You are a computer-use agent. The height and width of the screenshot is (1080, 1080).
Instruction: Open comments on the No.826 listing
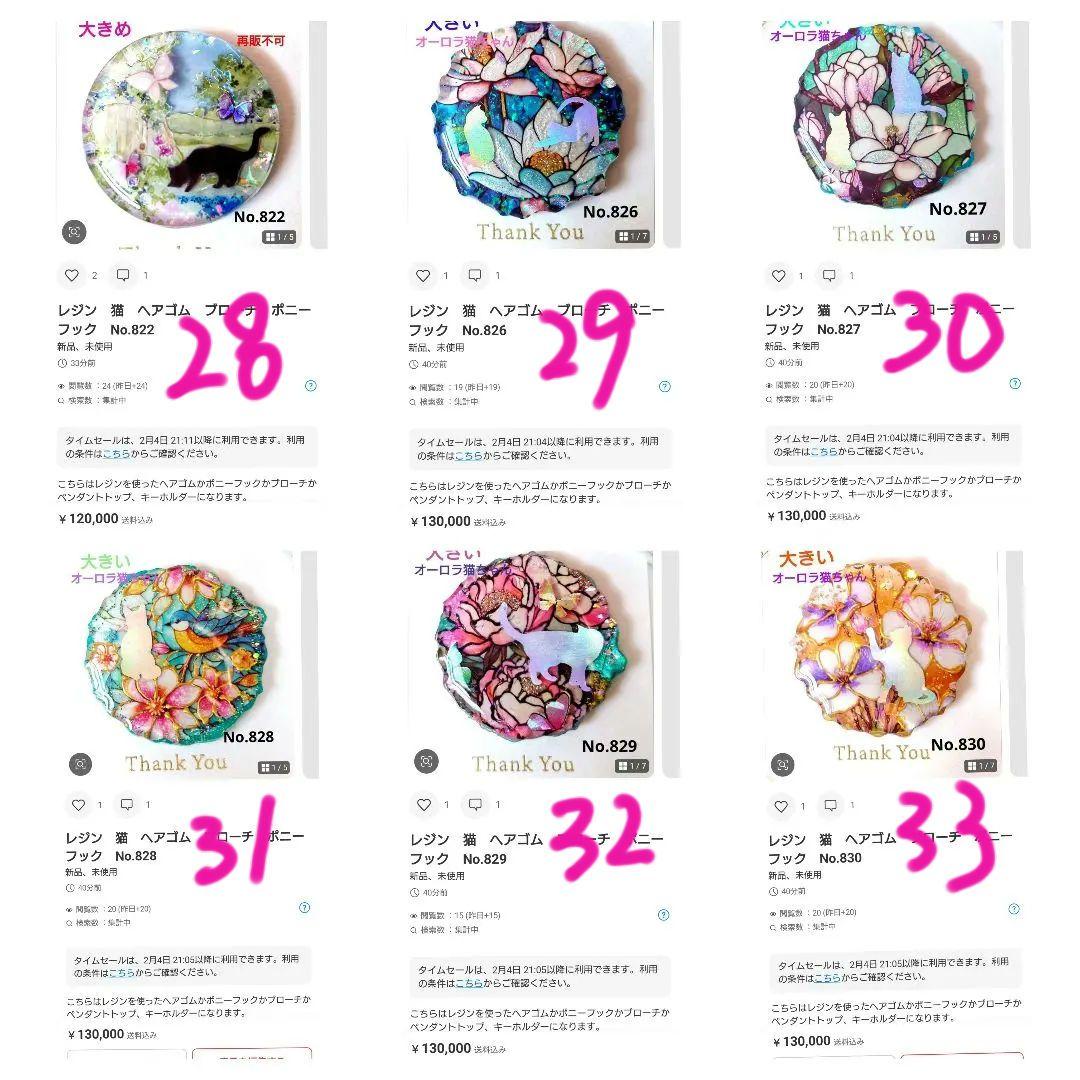pos(475,276)
